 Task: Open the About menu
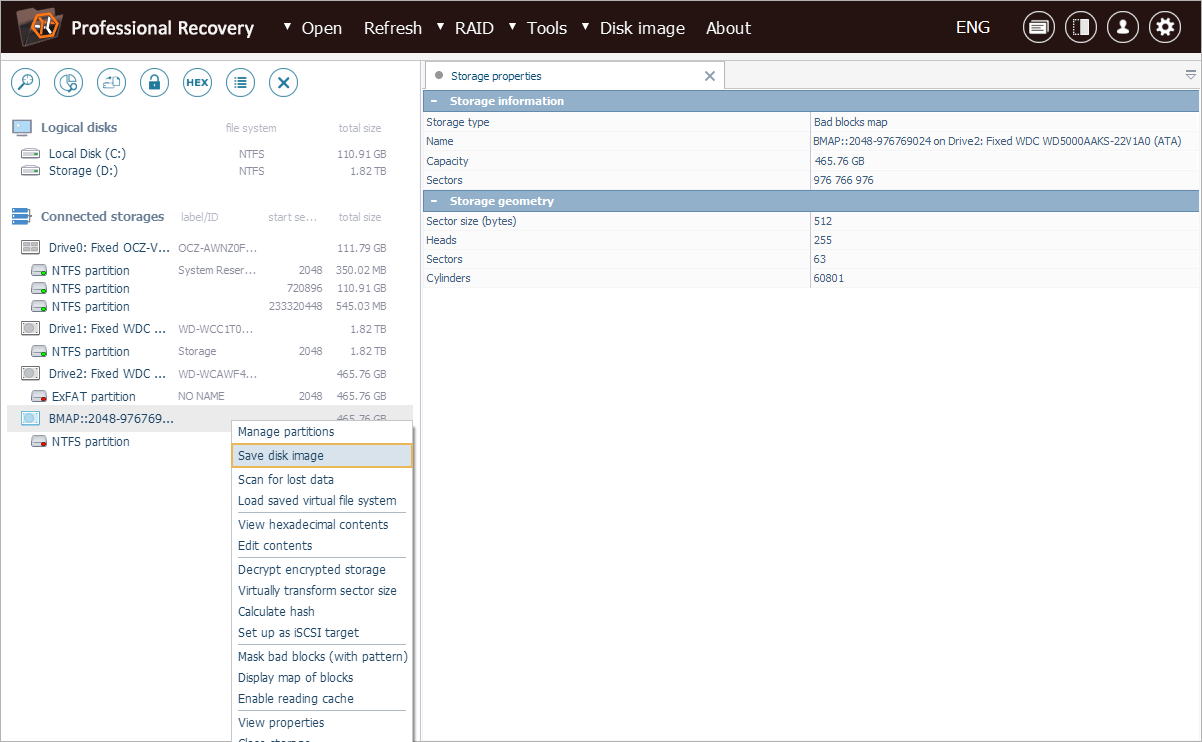pyautogui.click(x=728, y=28)
